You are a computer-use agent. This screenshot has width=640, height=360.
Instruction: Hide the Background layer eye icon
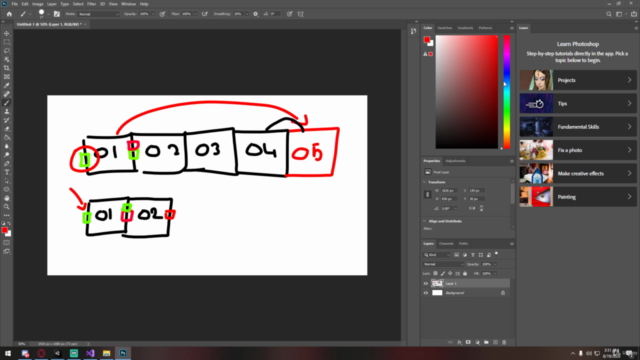click(x=426, y=293)
